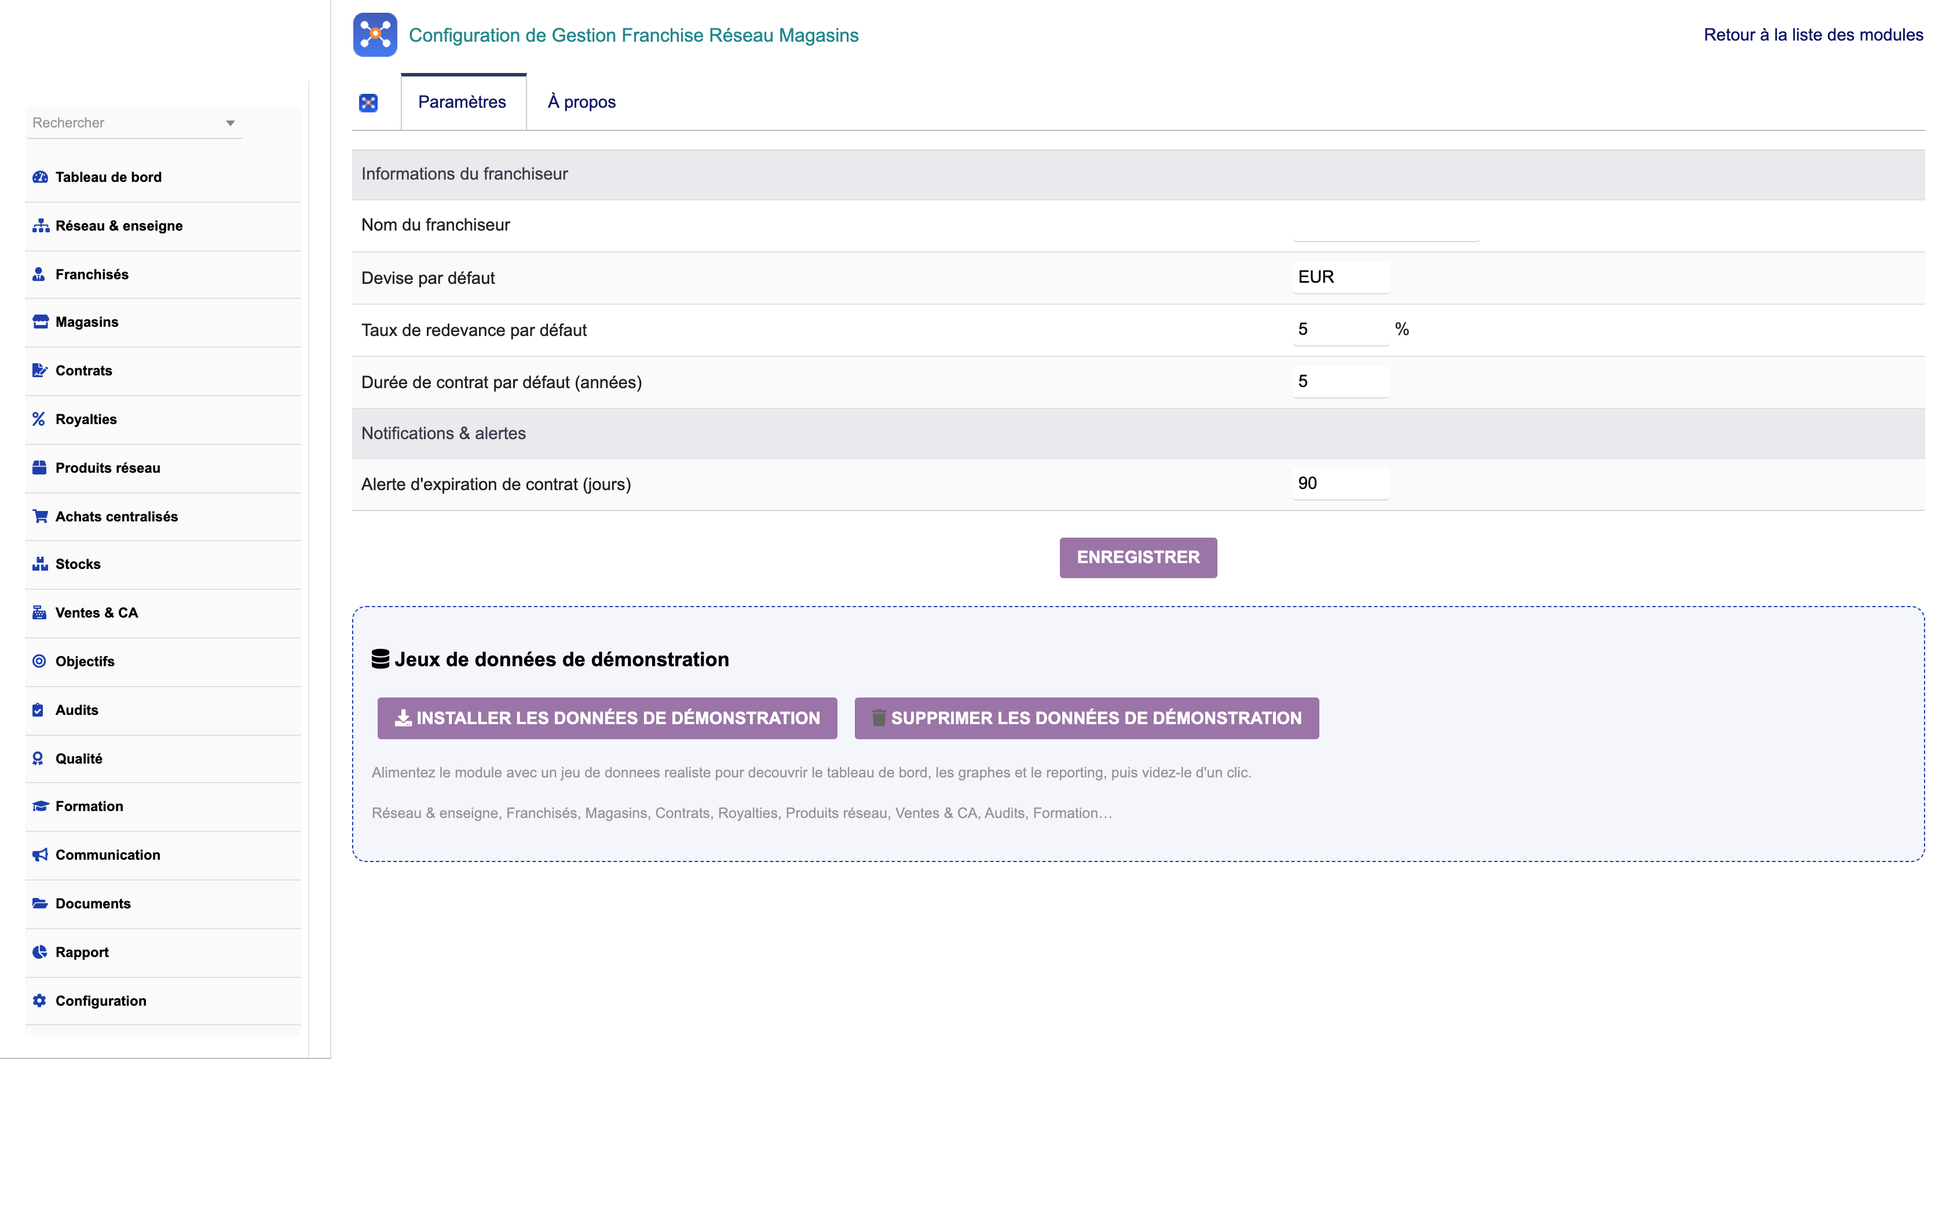Click the Informations du franchiseur section header
The height and width of the screenshot is (1205, 1946).
point(1138,174)
